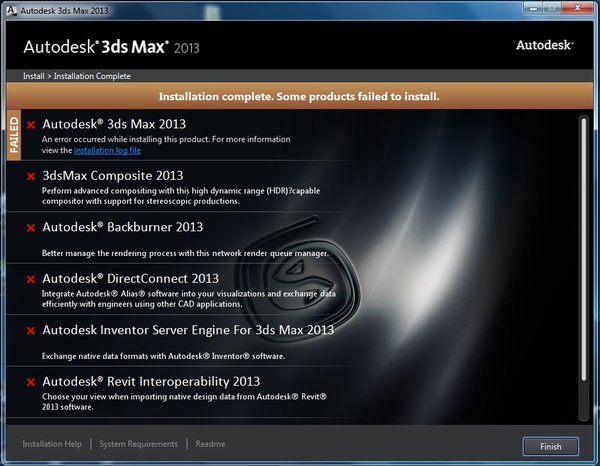Viewport: 600px width, 466px height.
Task: Click the Autodesk 3ds Max 2013 header logo
Action: coord(111,47)
